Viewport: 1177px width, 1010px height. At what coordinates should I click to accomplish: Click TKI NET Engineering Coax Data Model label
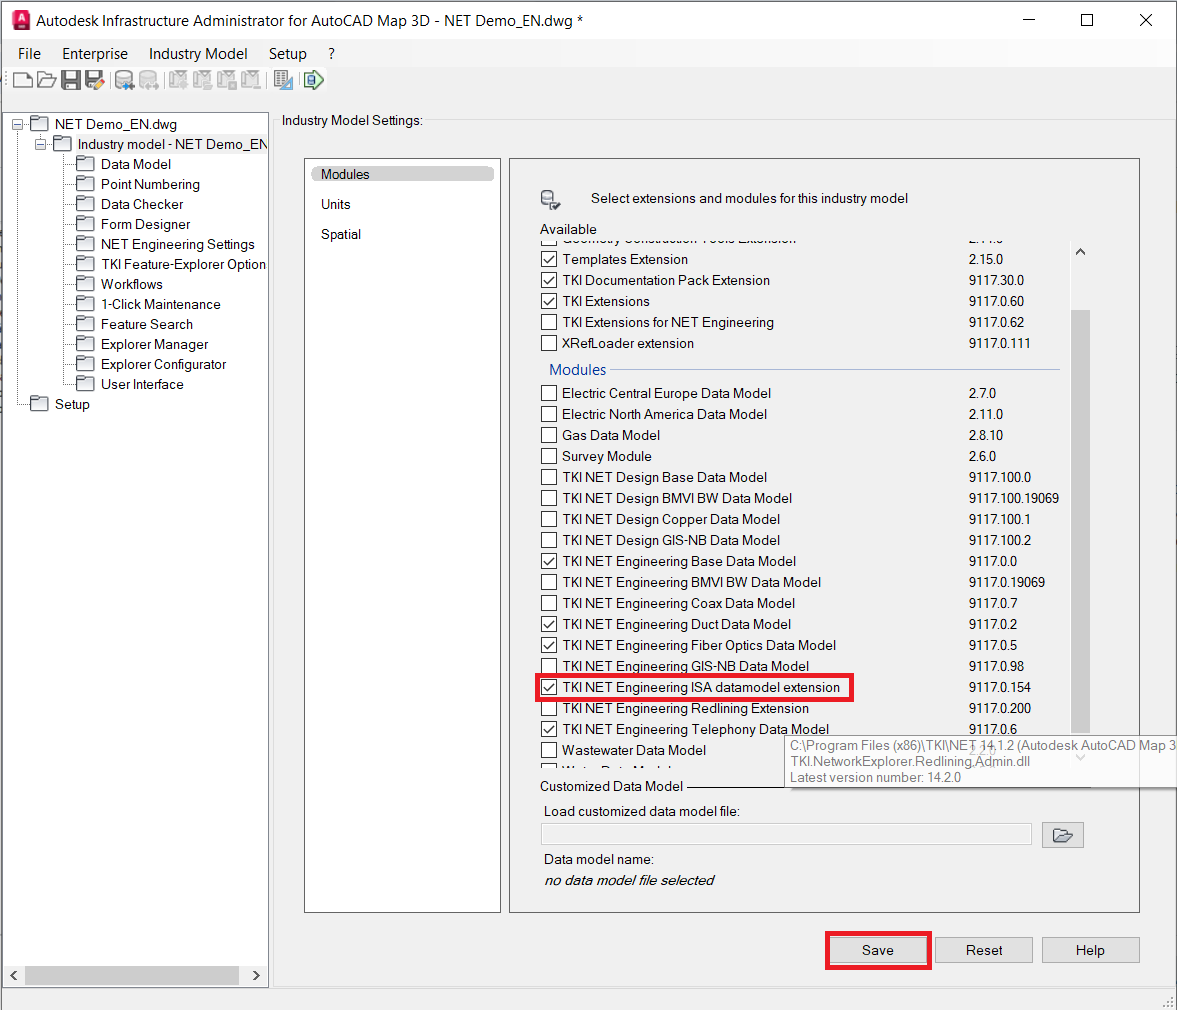679,603
